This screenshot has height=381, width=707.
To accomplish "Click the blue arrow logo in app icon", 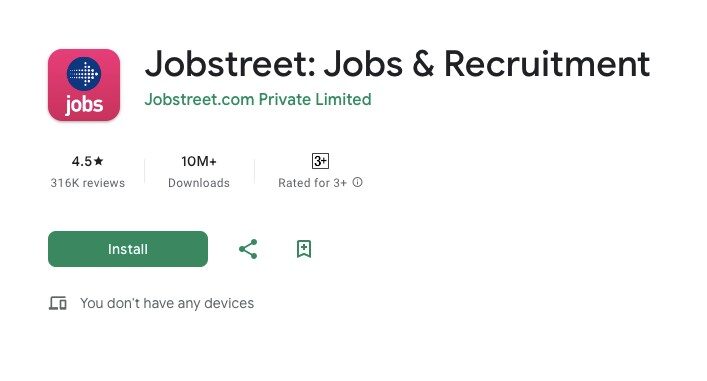I will coord(84,73).
